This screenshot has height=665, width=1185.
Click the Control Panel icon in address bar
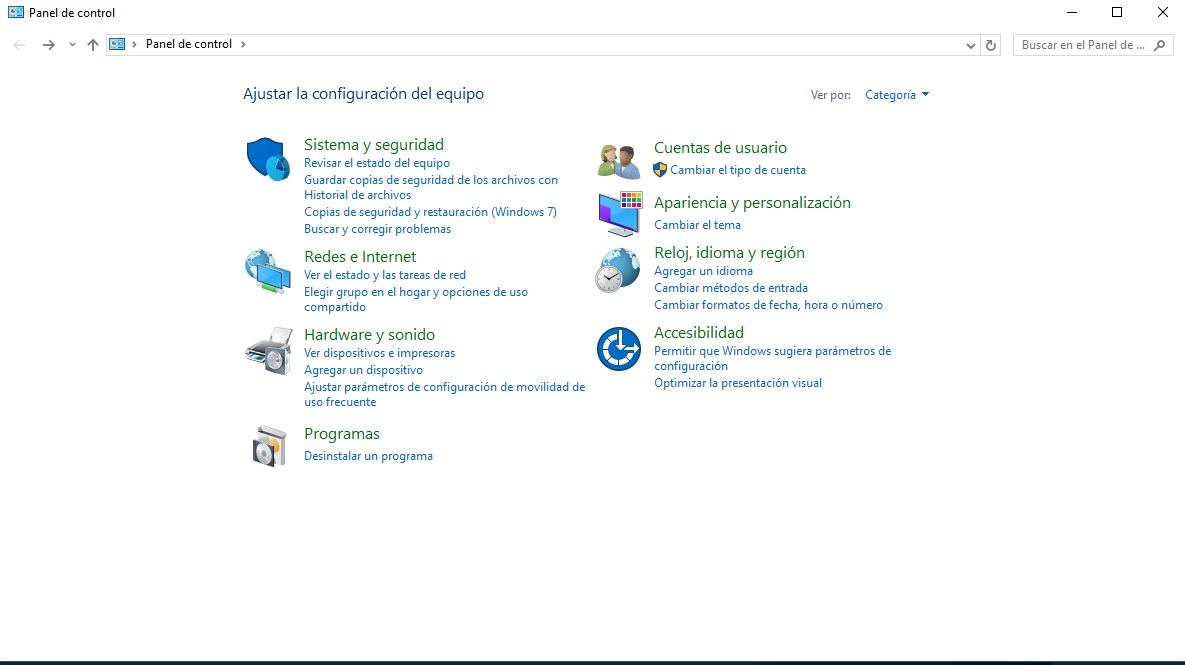point(117,45)
